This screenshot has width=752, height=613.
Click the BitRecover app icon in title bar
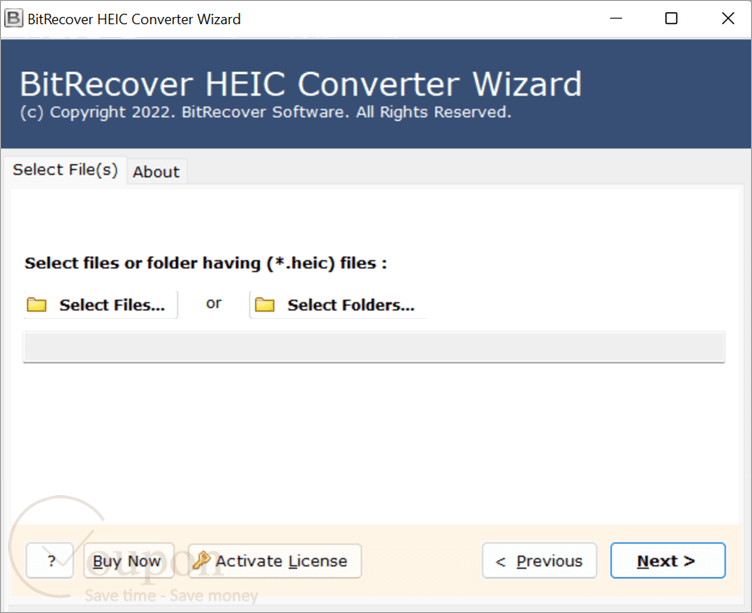click(x=13, y=19)
